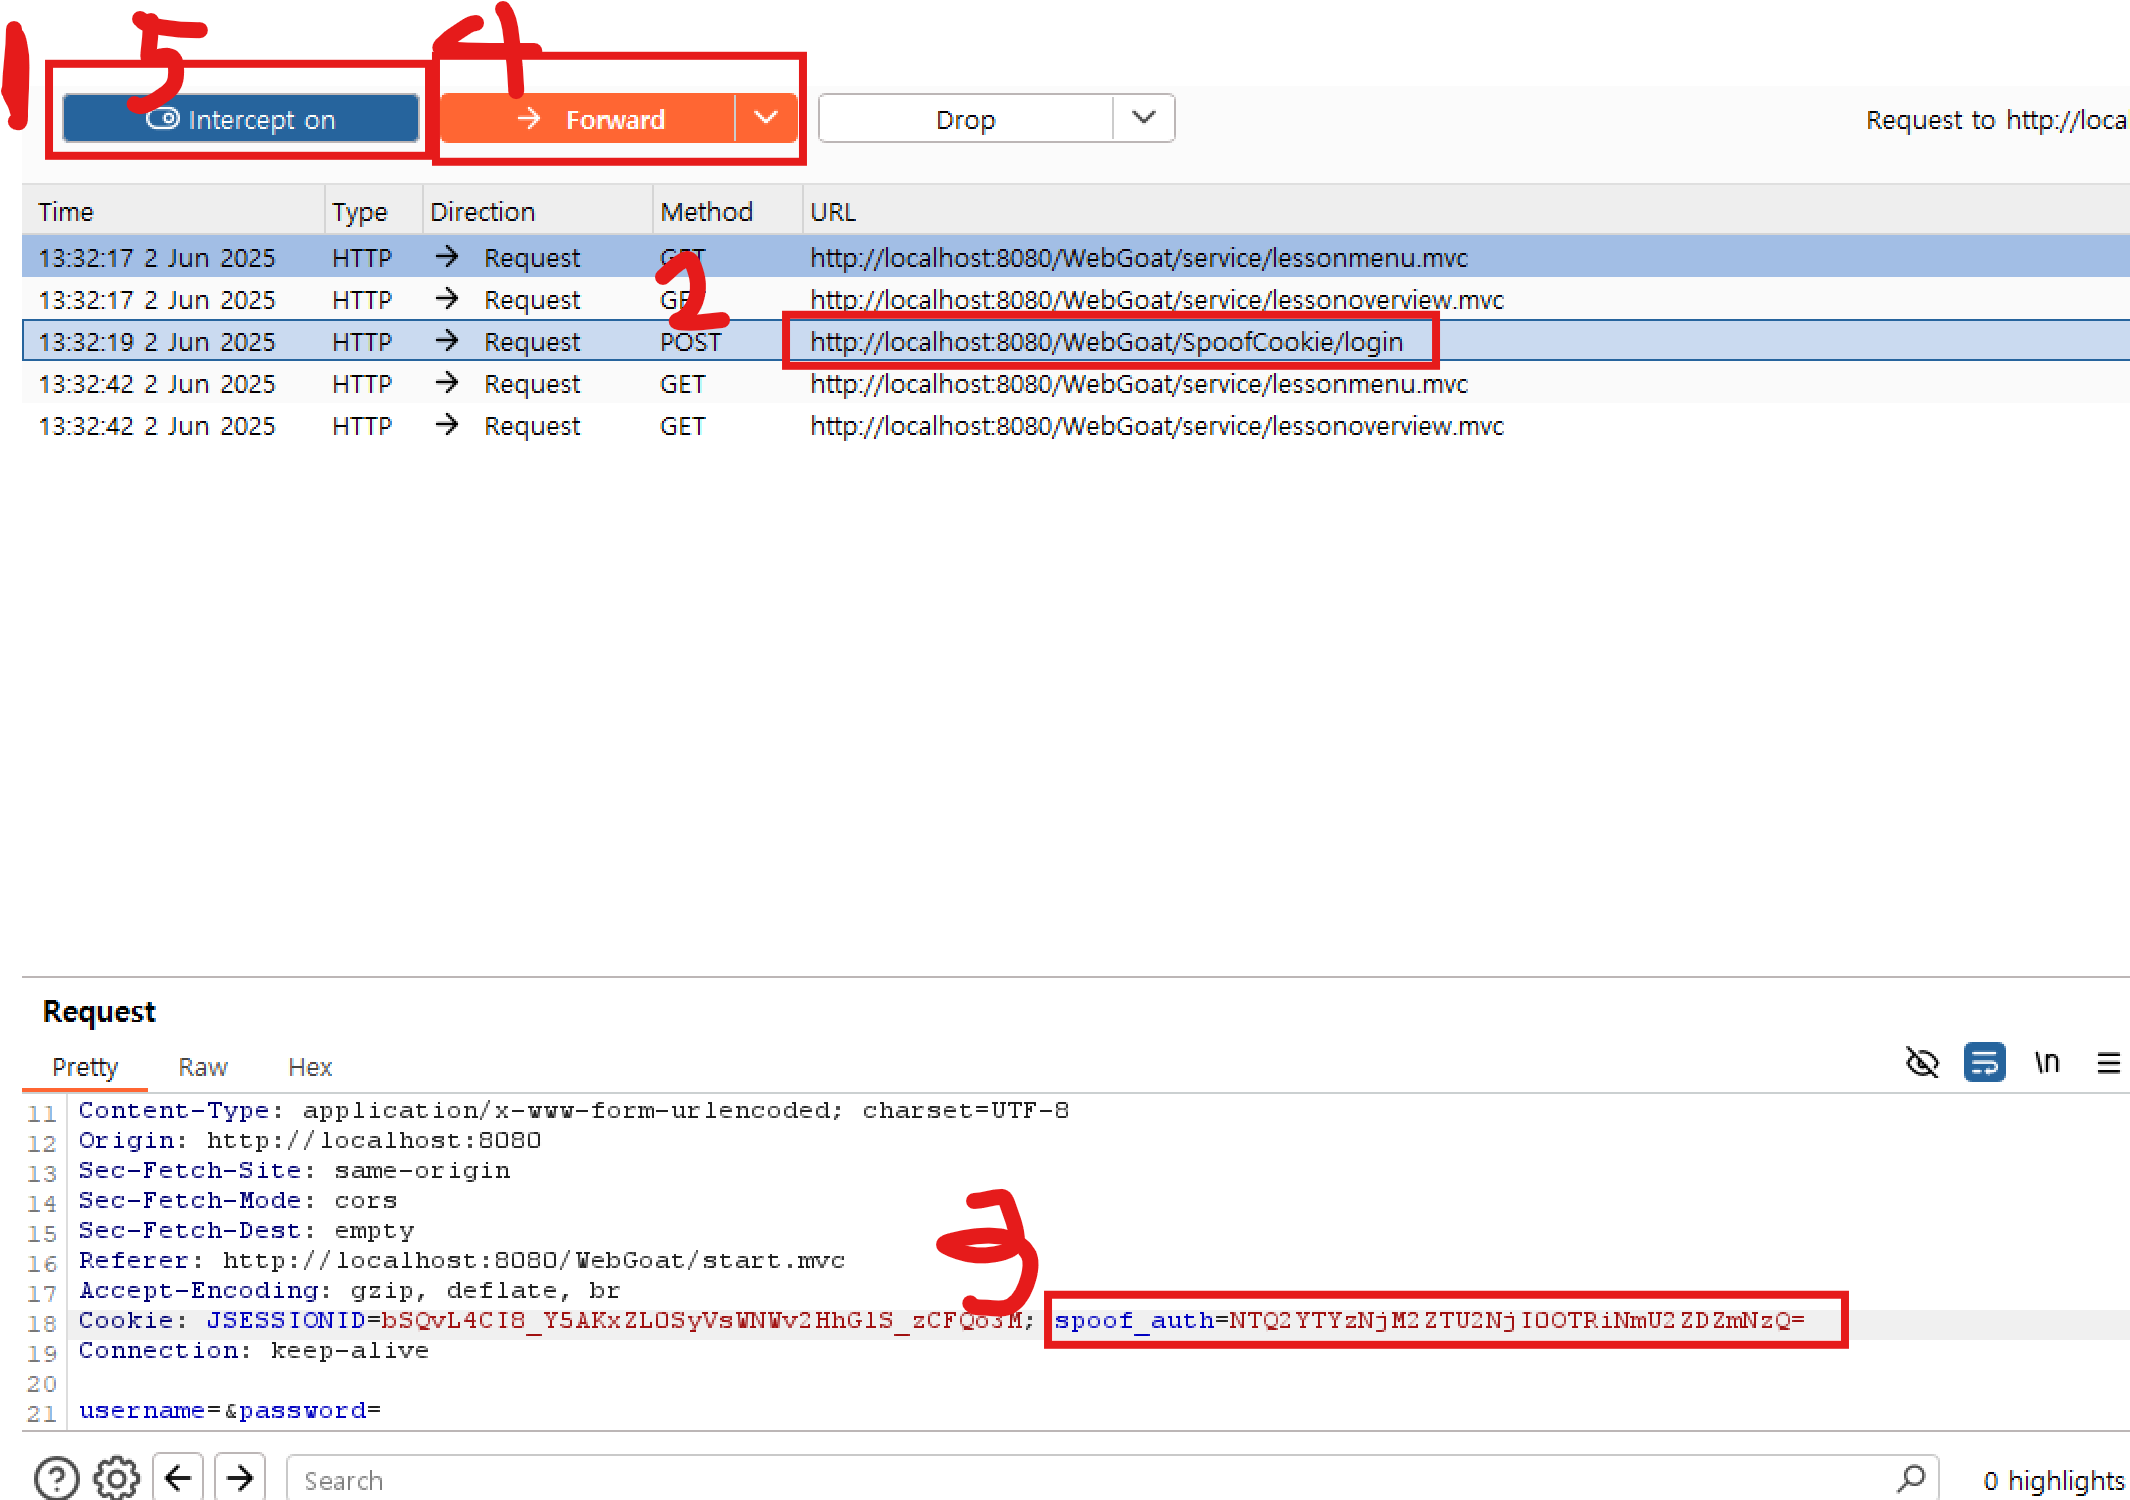Image resolution: width=2130 pixels, height=1500 pixels.
Task: Switch to the Hex tab
Action: pos(310,1067)
